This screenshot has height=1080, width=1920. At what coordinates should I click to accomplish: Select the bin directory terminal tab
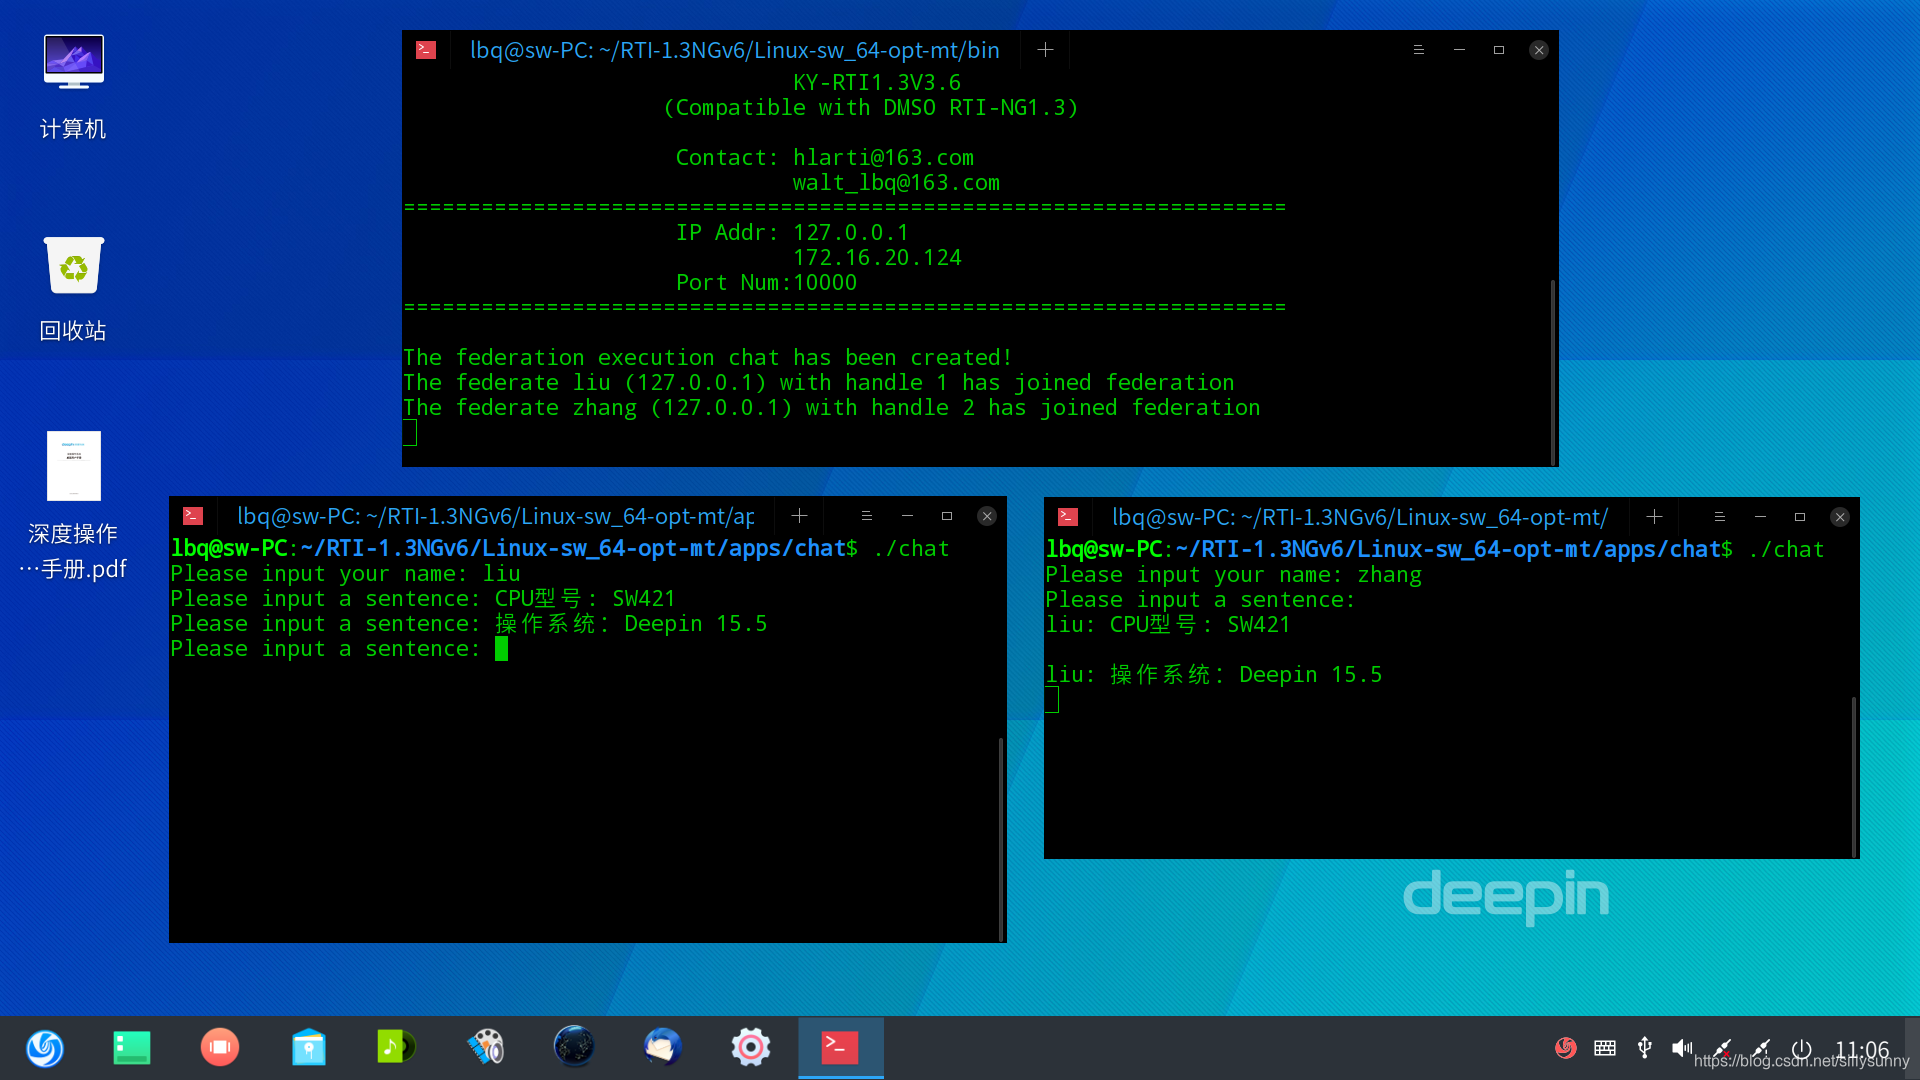coord(734,50)
